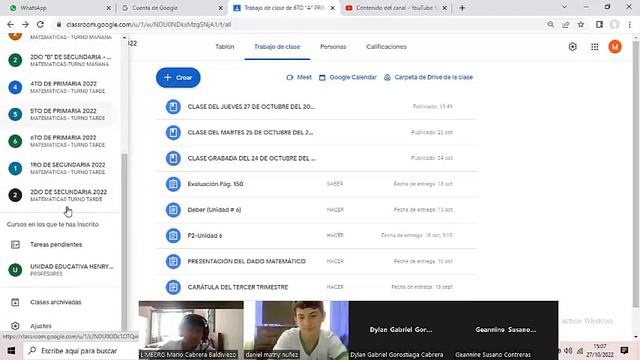Image resolution: width=640 pixels, height=360 pixels.
Task: Open Classroom settings gear icon
Action: point(573,47)
